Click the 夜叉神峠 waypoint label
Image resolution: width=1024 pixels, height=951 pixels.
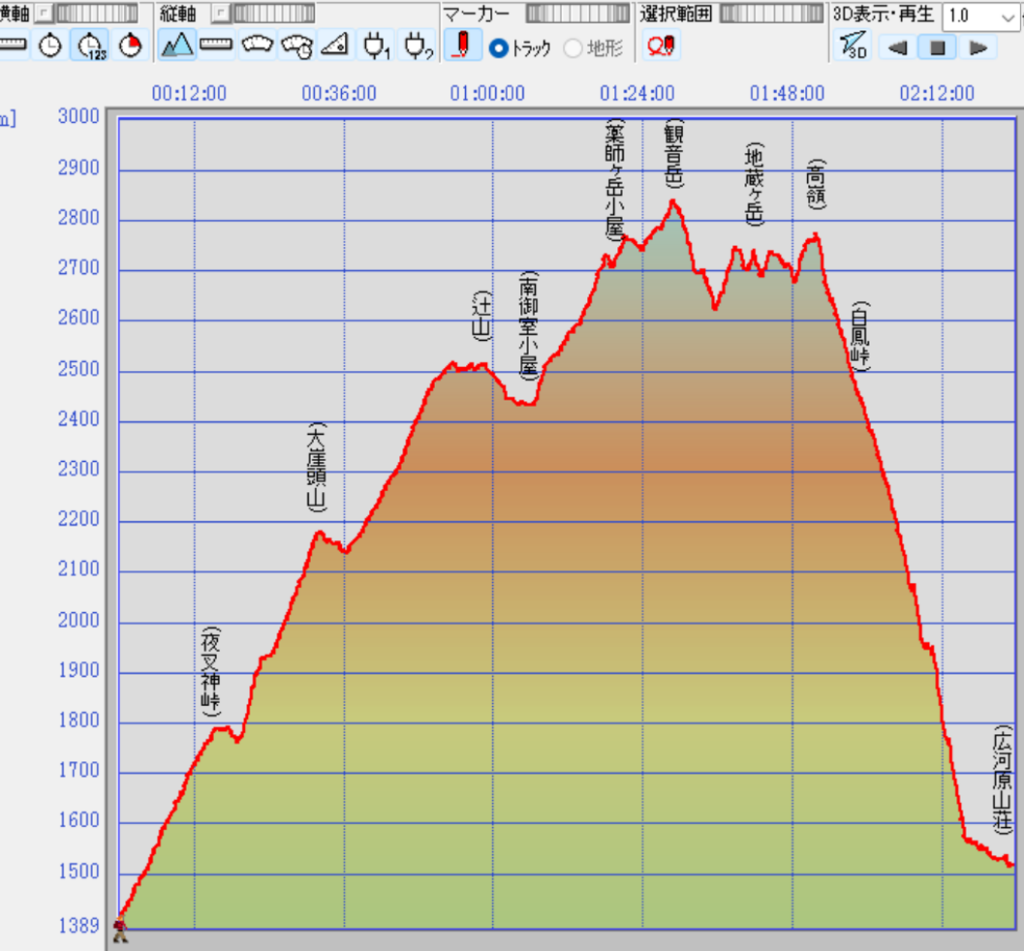click(210, 671)
